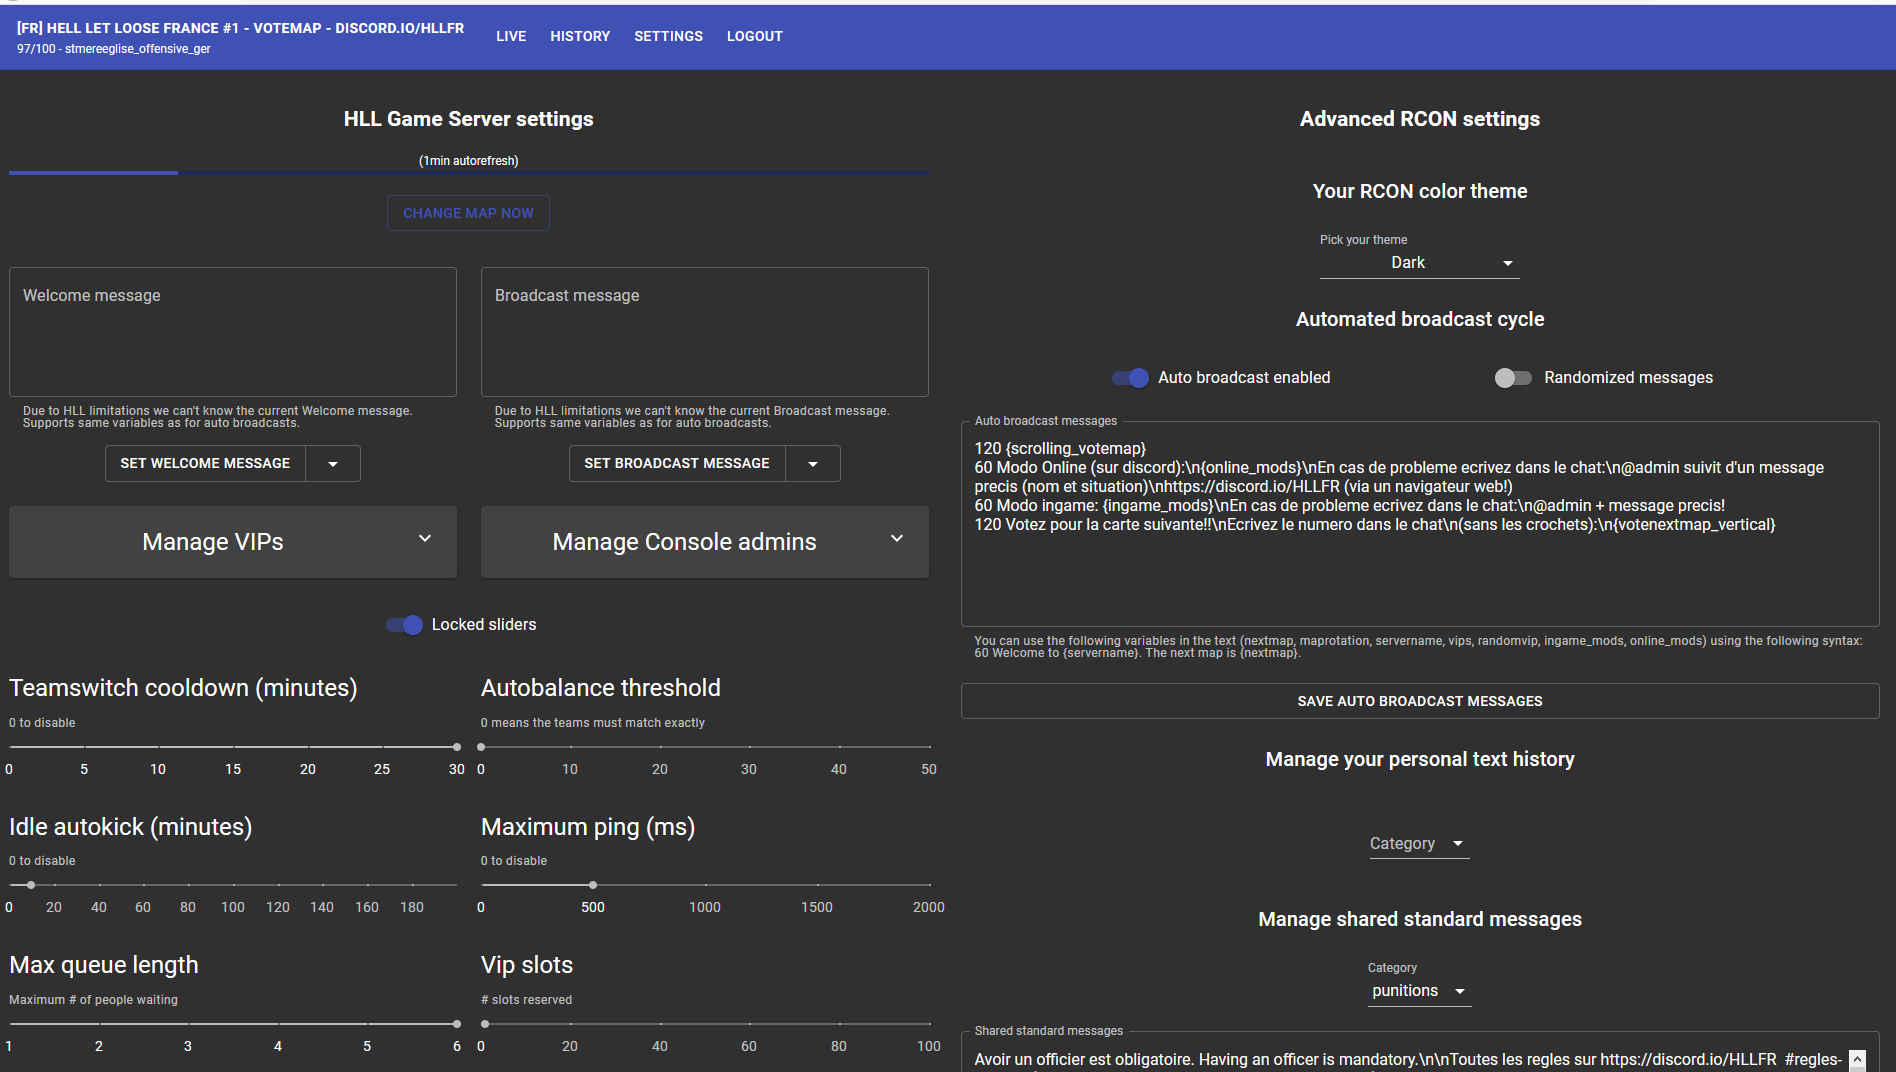Toggle the Locked sliders switch
The height and width of the screenshot is (1072, 1896).
405,625
